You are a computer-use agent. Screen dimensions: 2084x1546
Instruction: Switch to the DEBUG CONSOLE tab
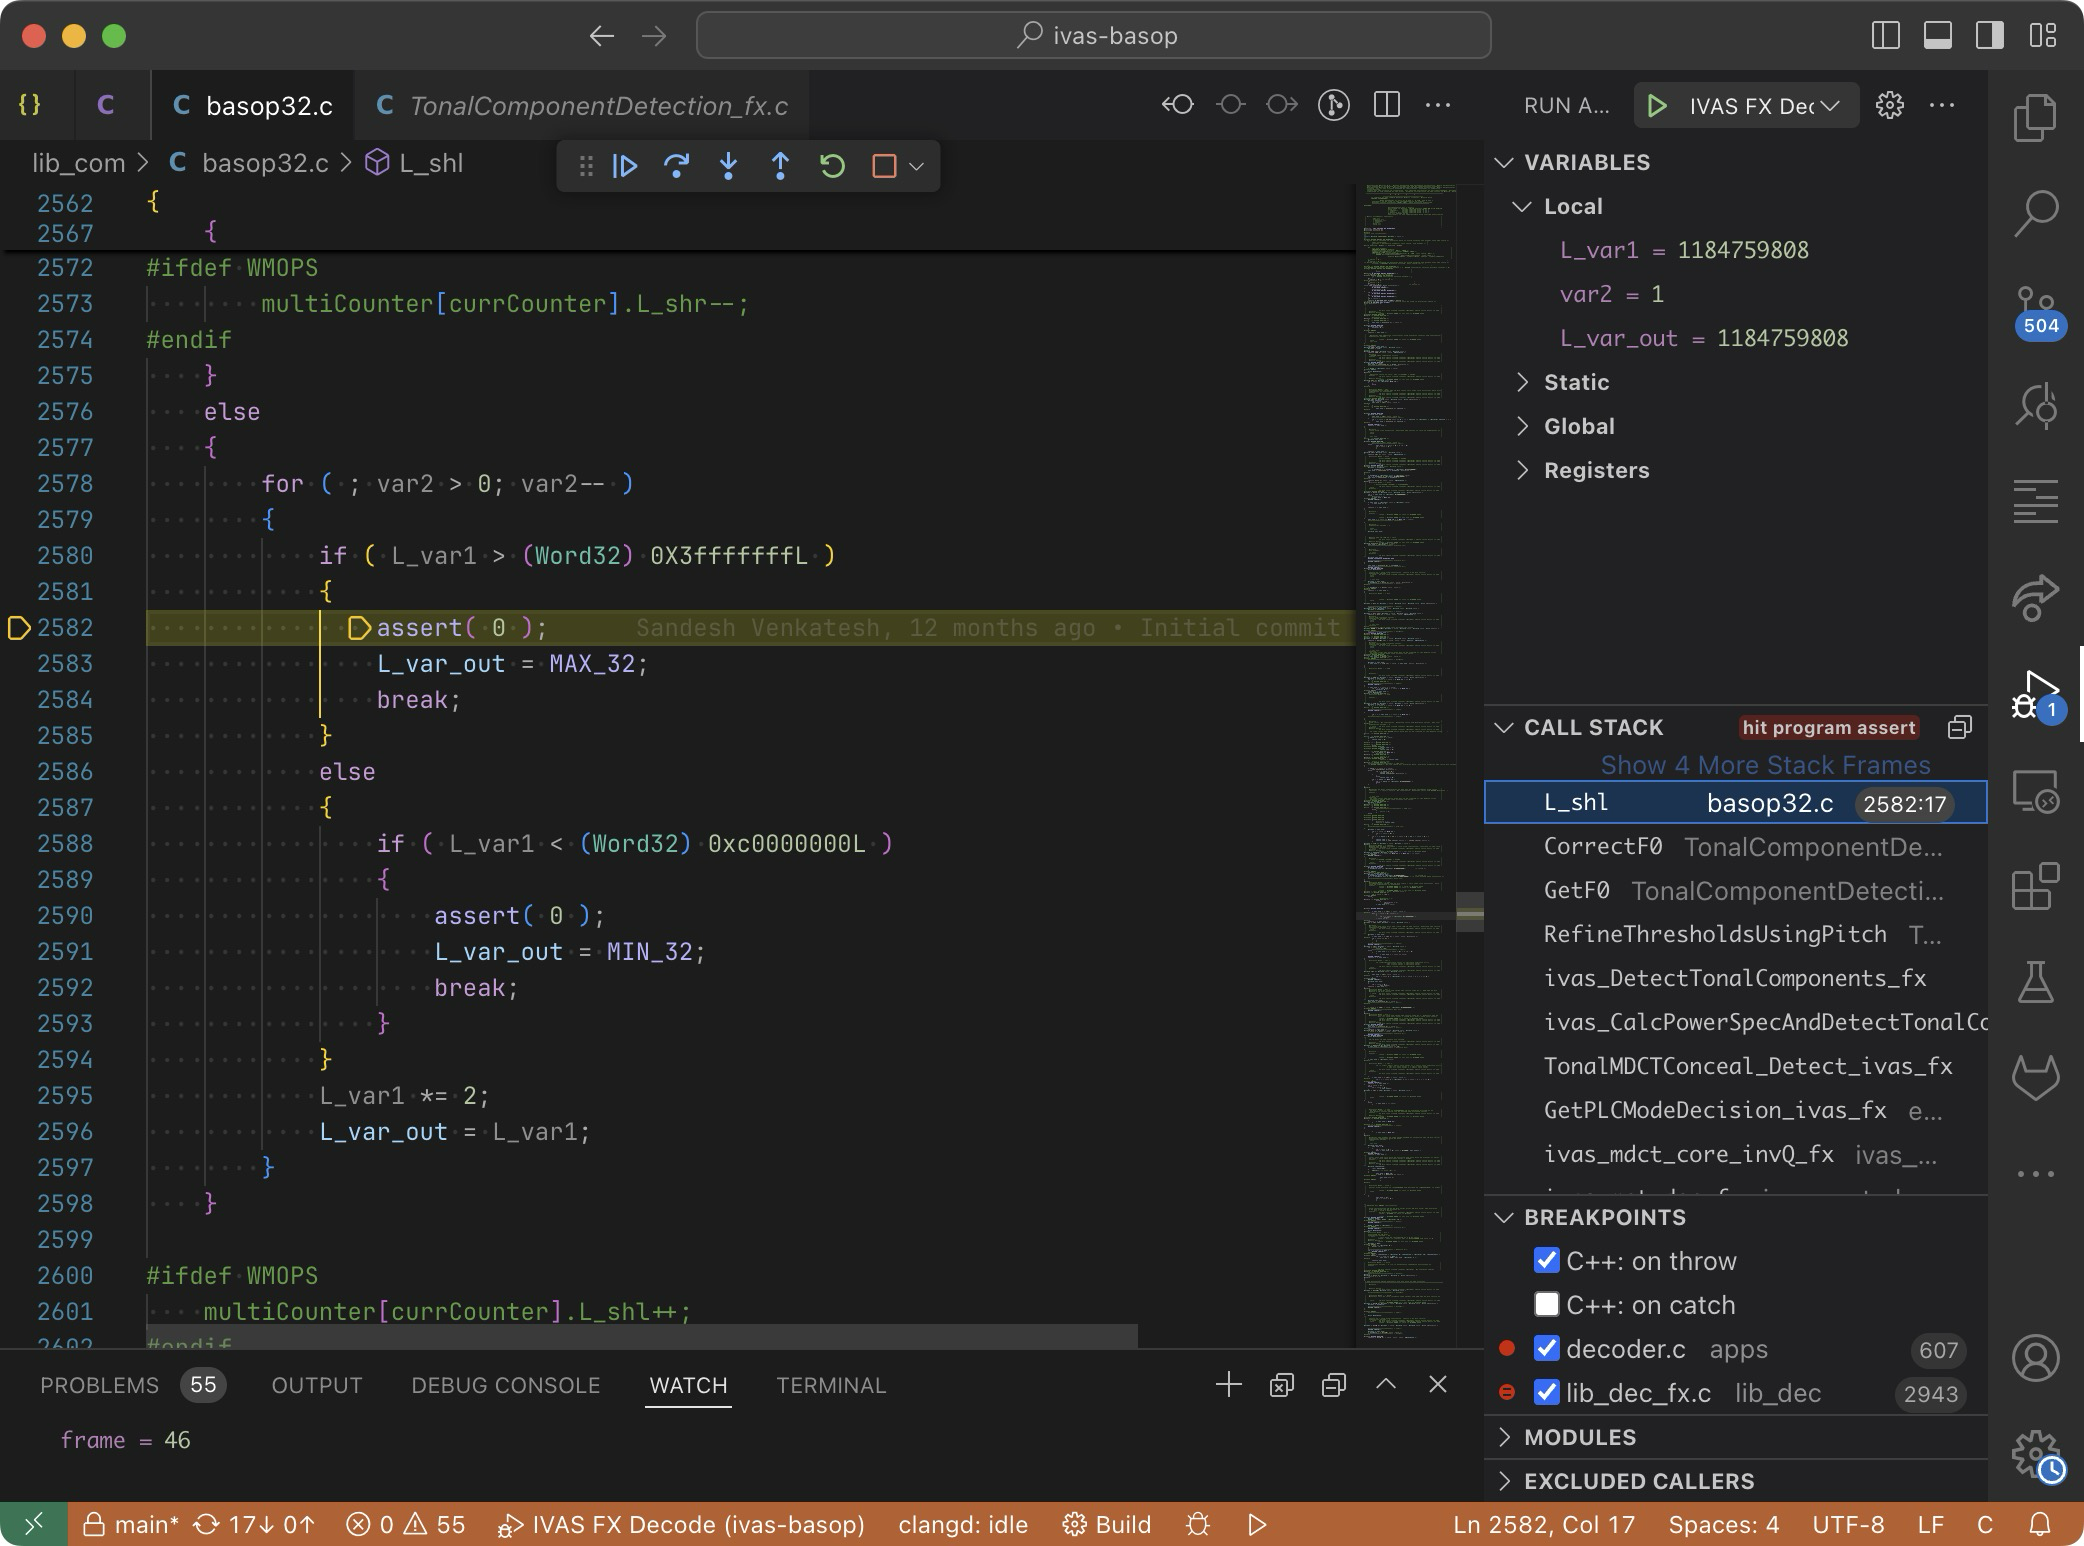(x=505, y=1385)
